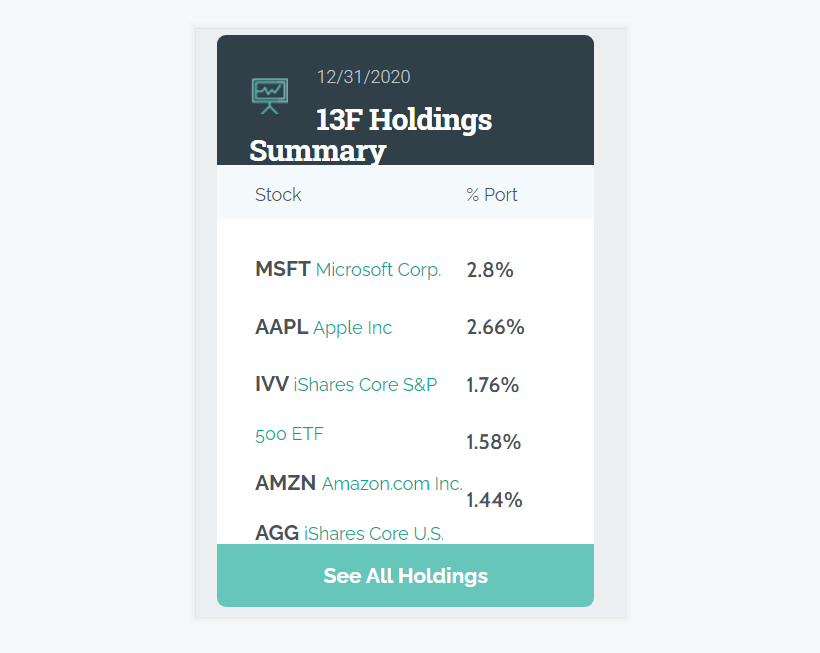Image resolution: width=820 pixels, height=653 pixels.
Task: Open the Microsoft Corp. link
Action: click(x=378, y=270)
